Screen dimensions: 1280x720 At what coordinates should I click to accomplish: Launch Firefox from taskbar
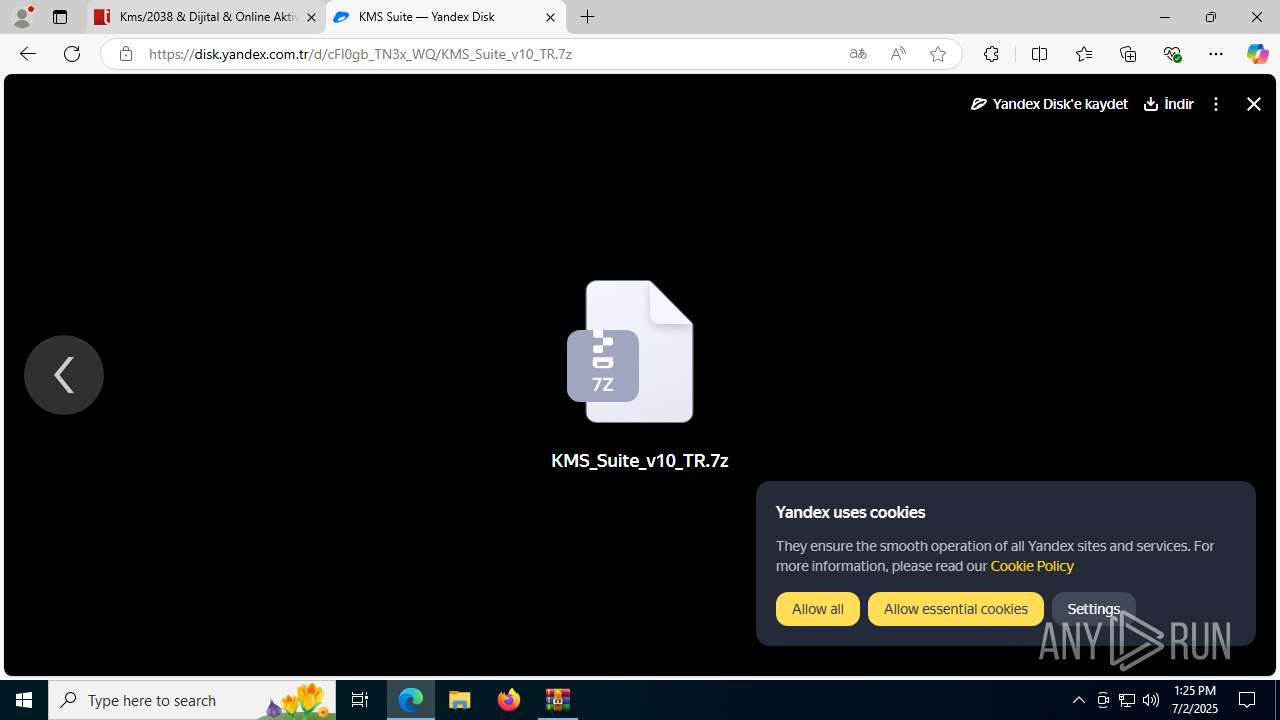point(509,700)
